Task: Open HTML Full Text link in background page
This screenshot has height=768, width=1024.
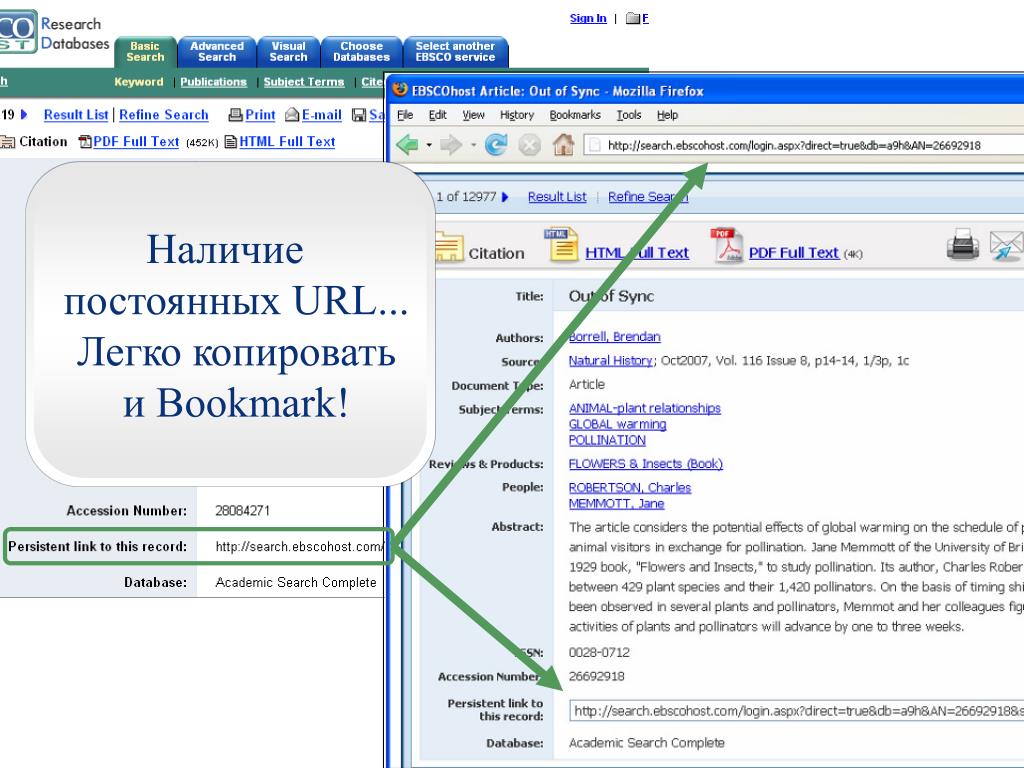Action: [287, 142]
